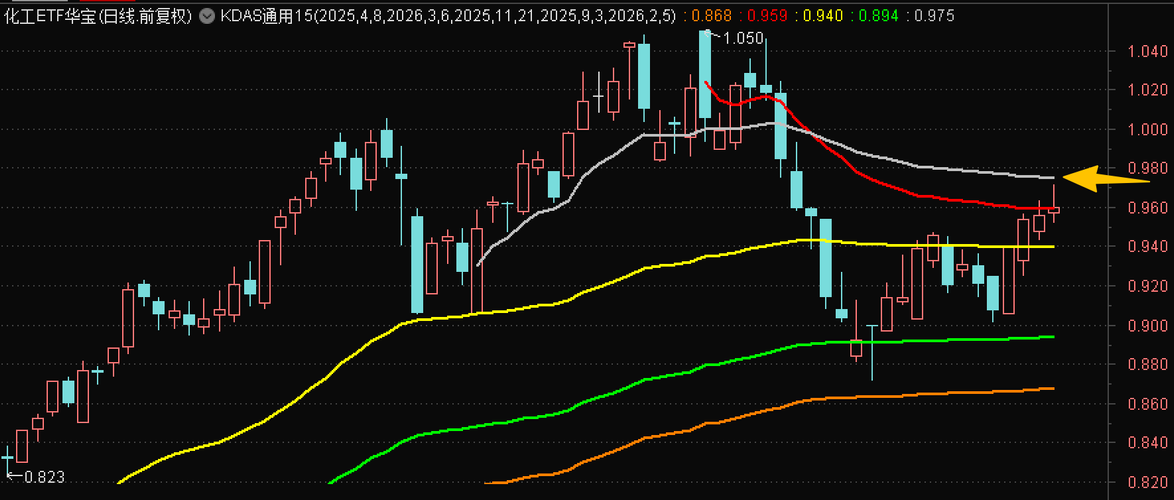Open the indicator dropdown icon beside the chart title
The height and width of the screenshot is (500, 1174).
[x=207, y=15]
